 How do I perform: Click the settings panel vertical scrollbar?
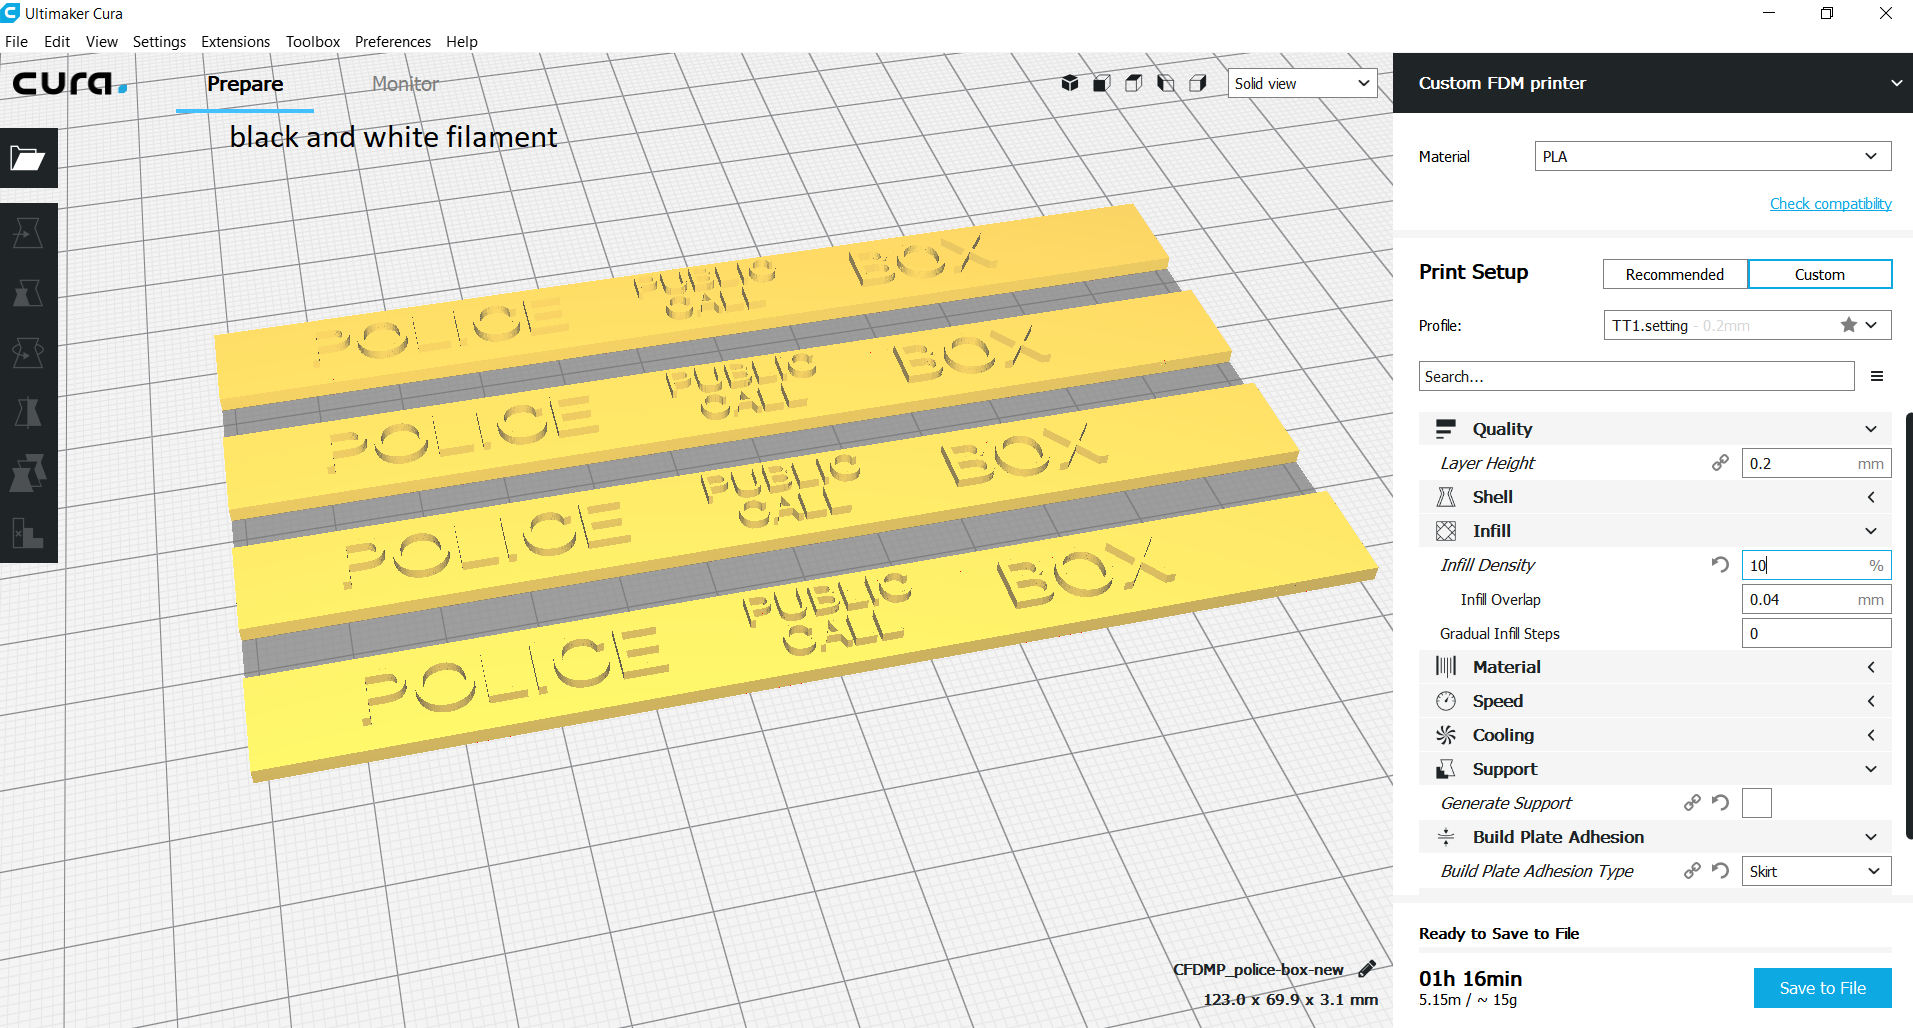tap(1909, 625)
